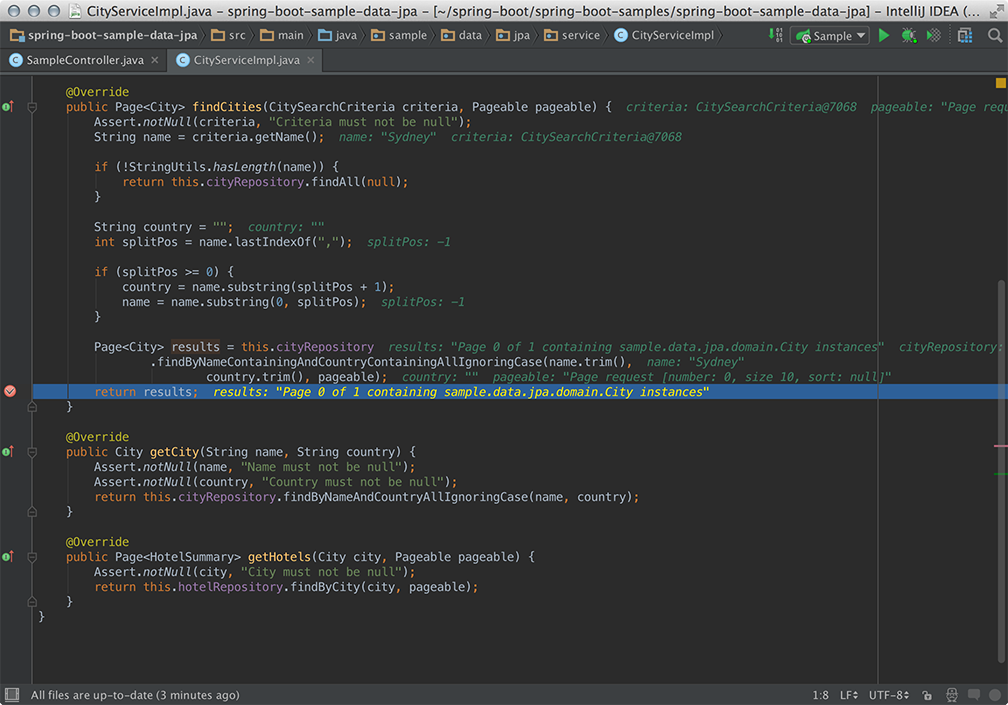This screenshot has width=1008, height=705.
Task: Change the LF line separator setting
Action: tap(848, 695)
